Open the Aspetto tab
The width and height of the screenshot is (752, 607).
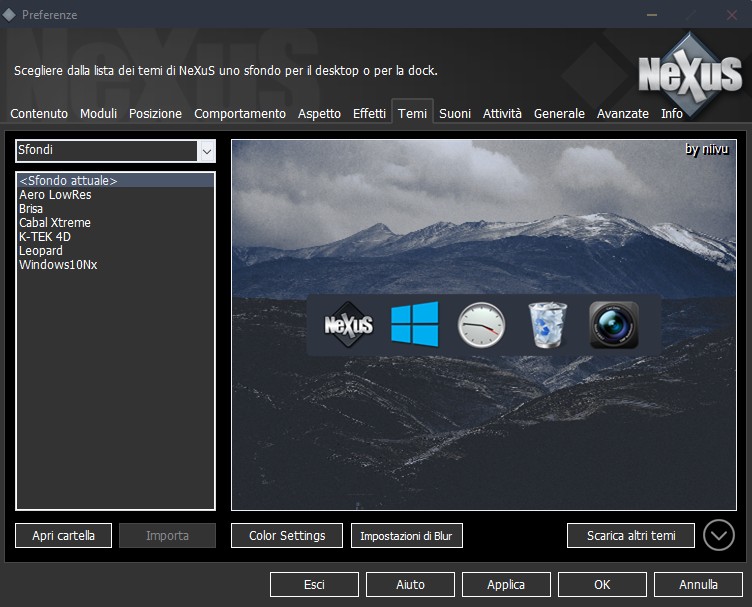319,114
